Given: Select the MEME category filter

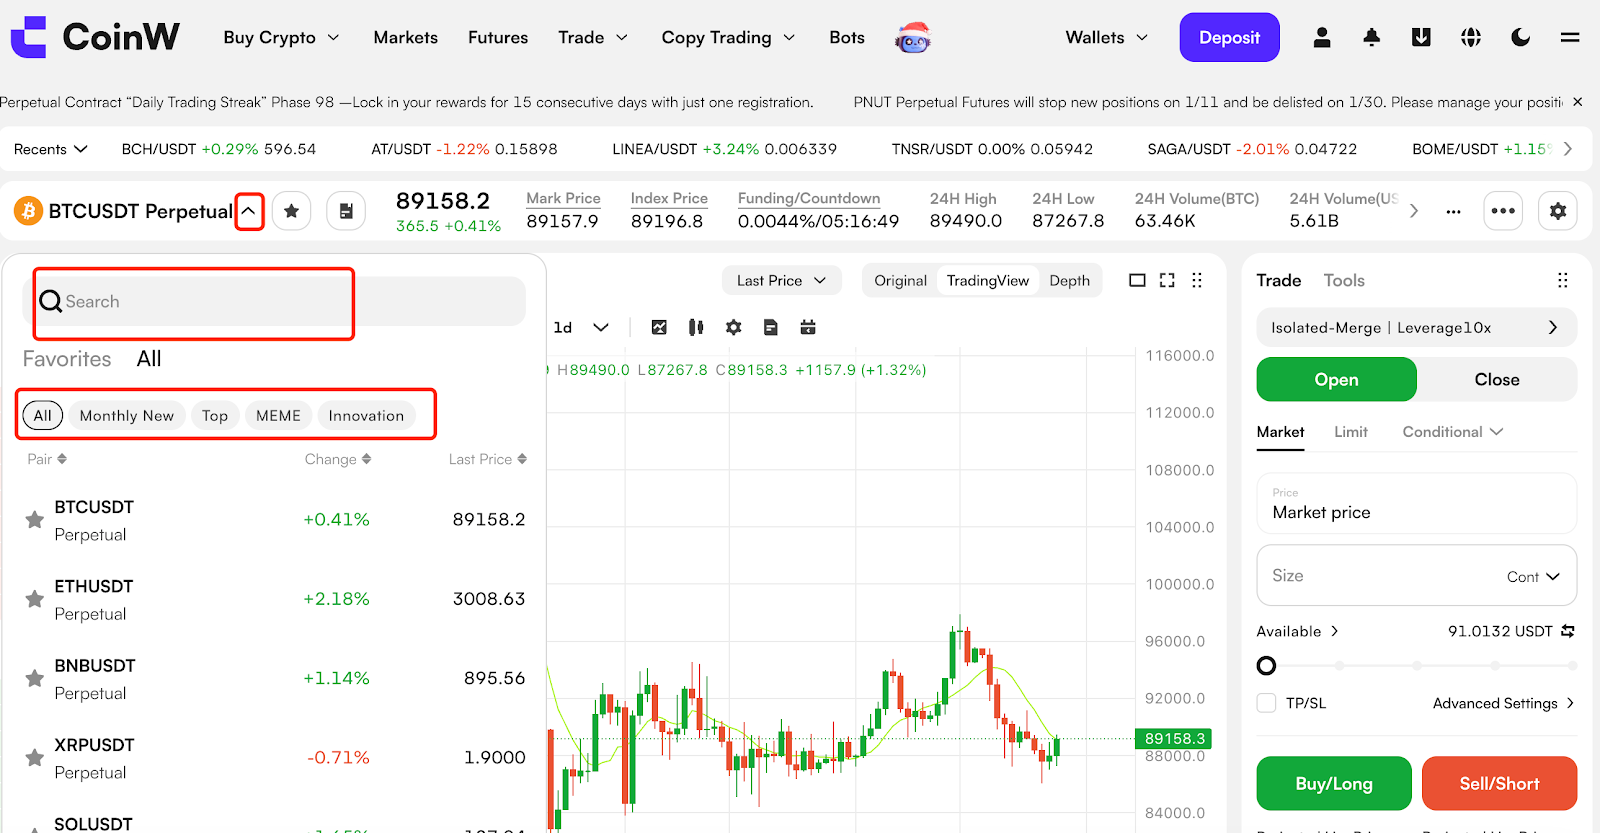Looking at the screenshot, I should [x=278, y=416].
